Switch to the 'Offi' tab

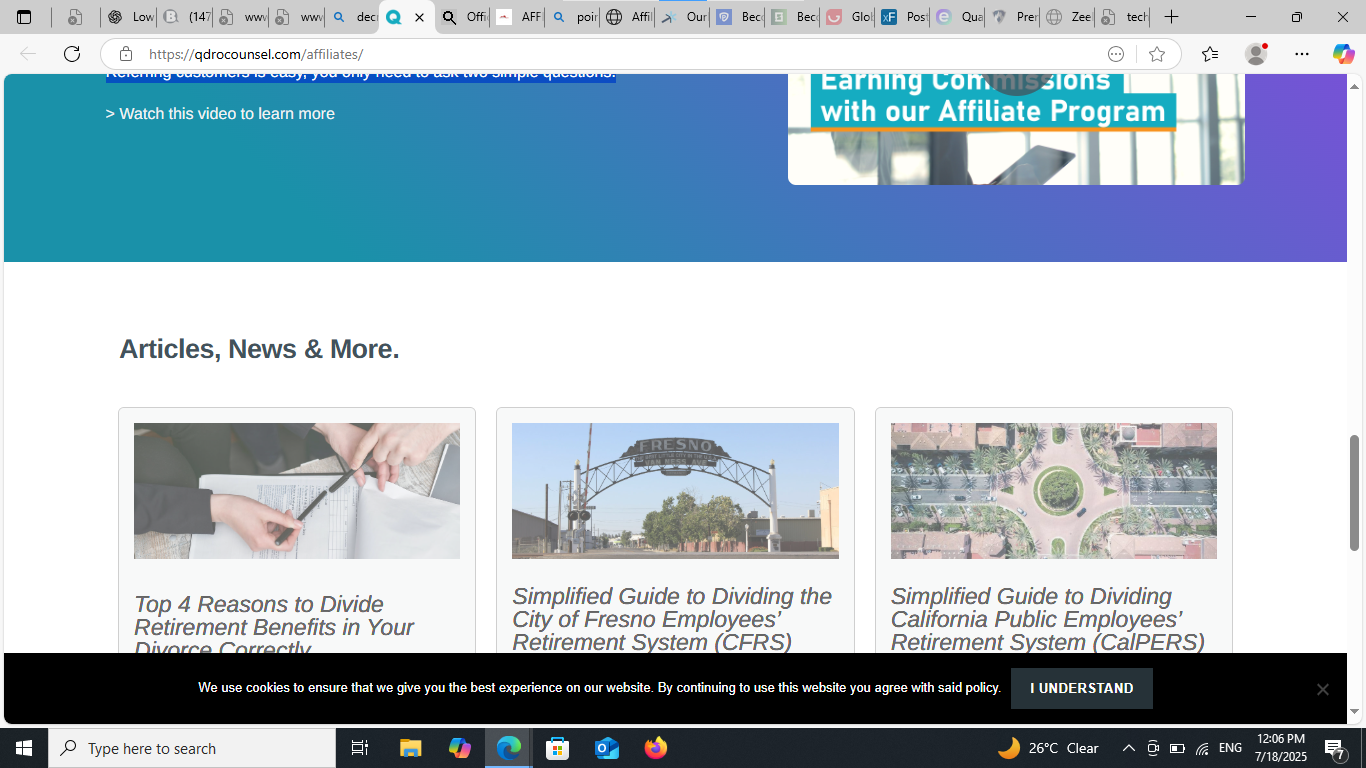464,17
